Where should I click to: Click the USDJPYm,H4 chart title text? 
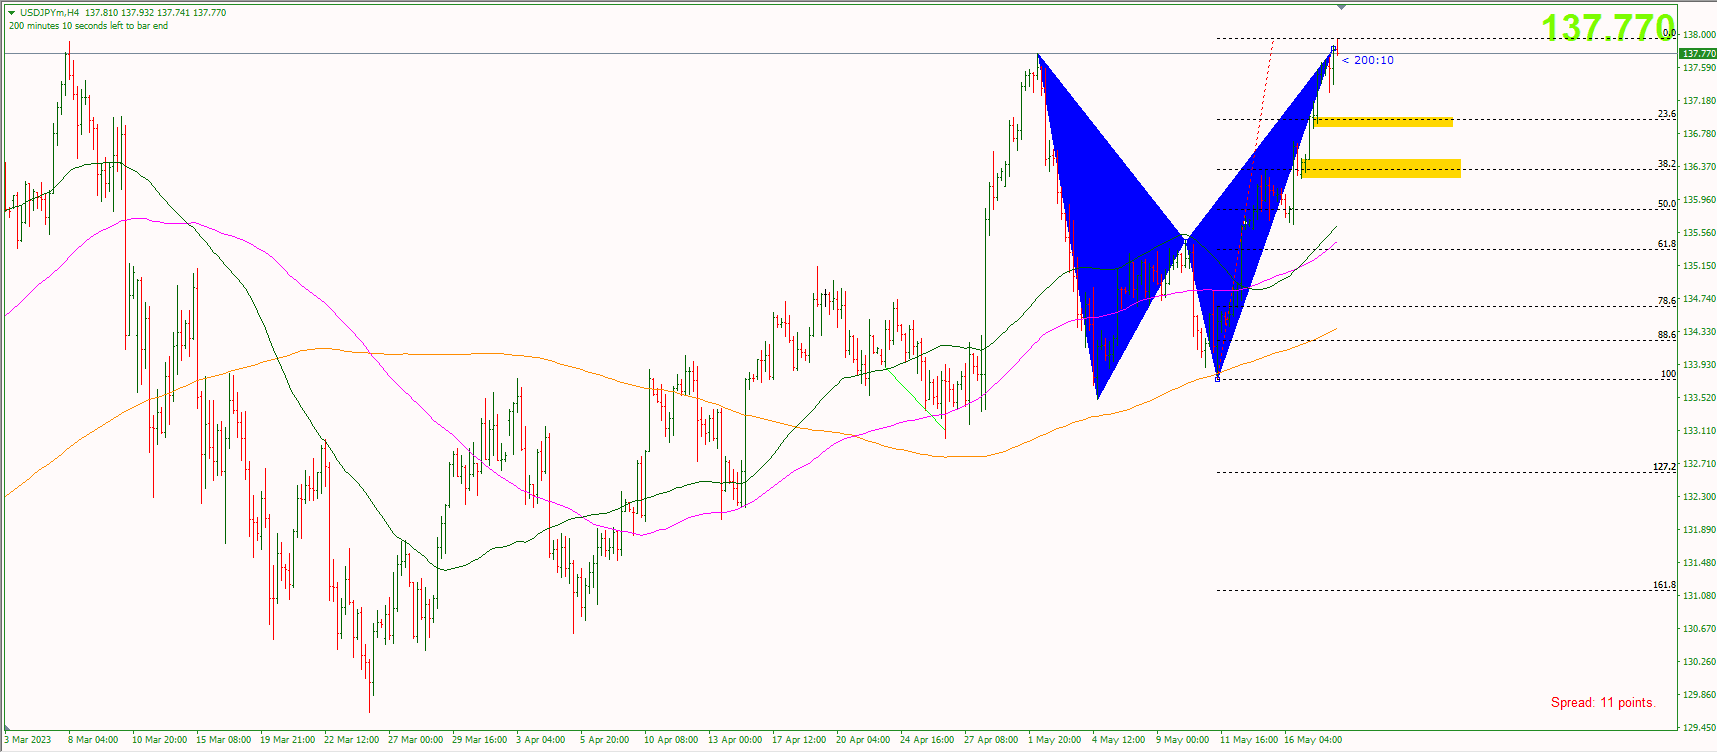(50, 13)
